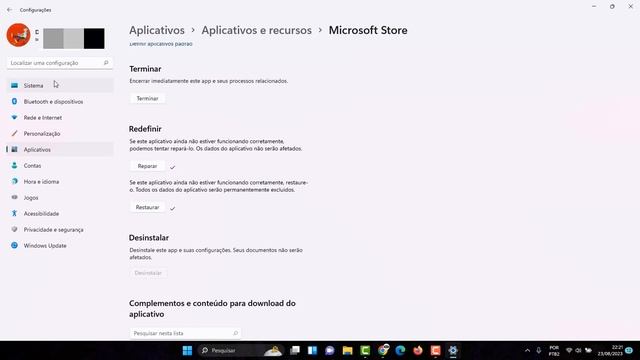The image size is (640, 360).
Task: Click the greyed-out Desinstalar button
Action: tap(148, 273)
